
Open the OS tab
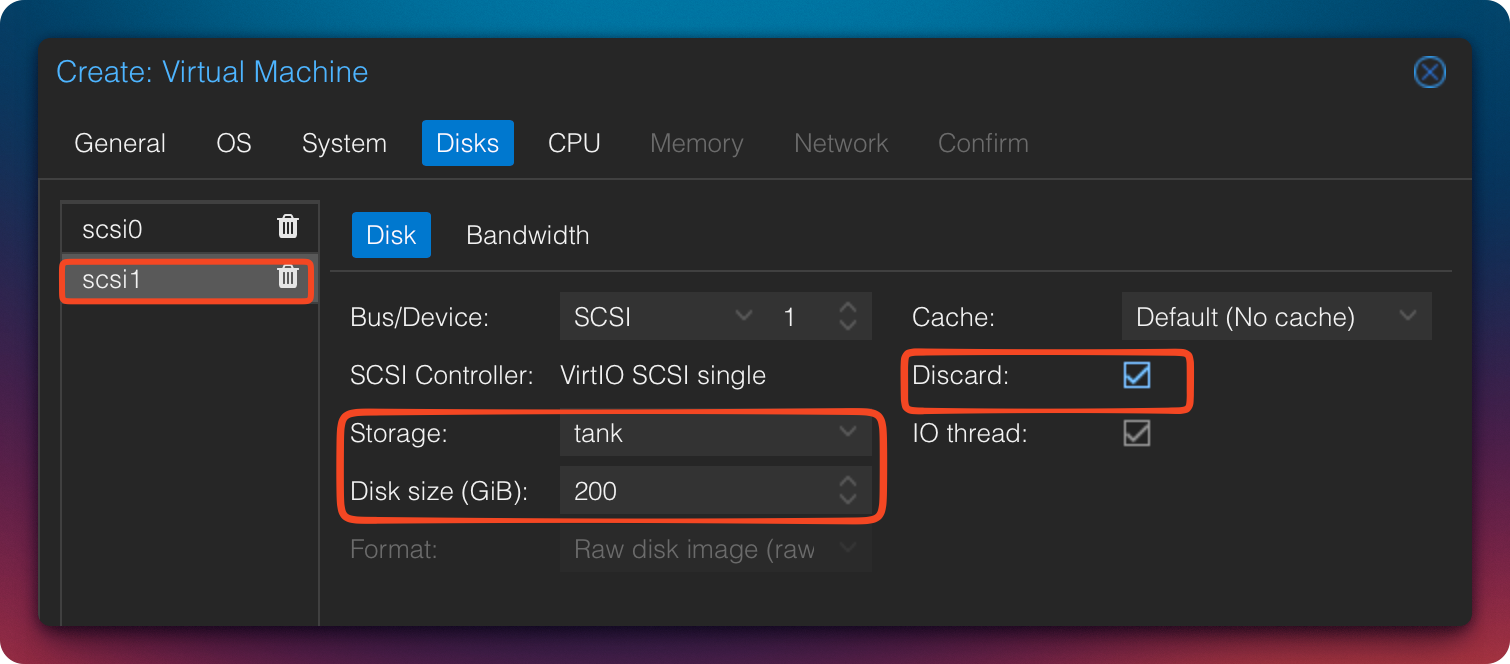[234, 143]
